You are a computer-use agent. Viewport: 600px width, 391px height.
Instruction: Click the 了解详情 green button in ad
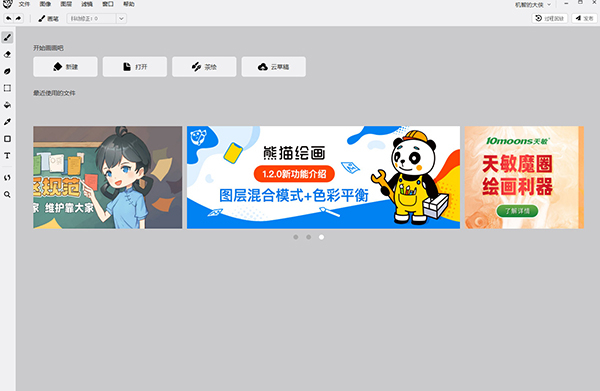coord(517,211)
